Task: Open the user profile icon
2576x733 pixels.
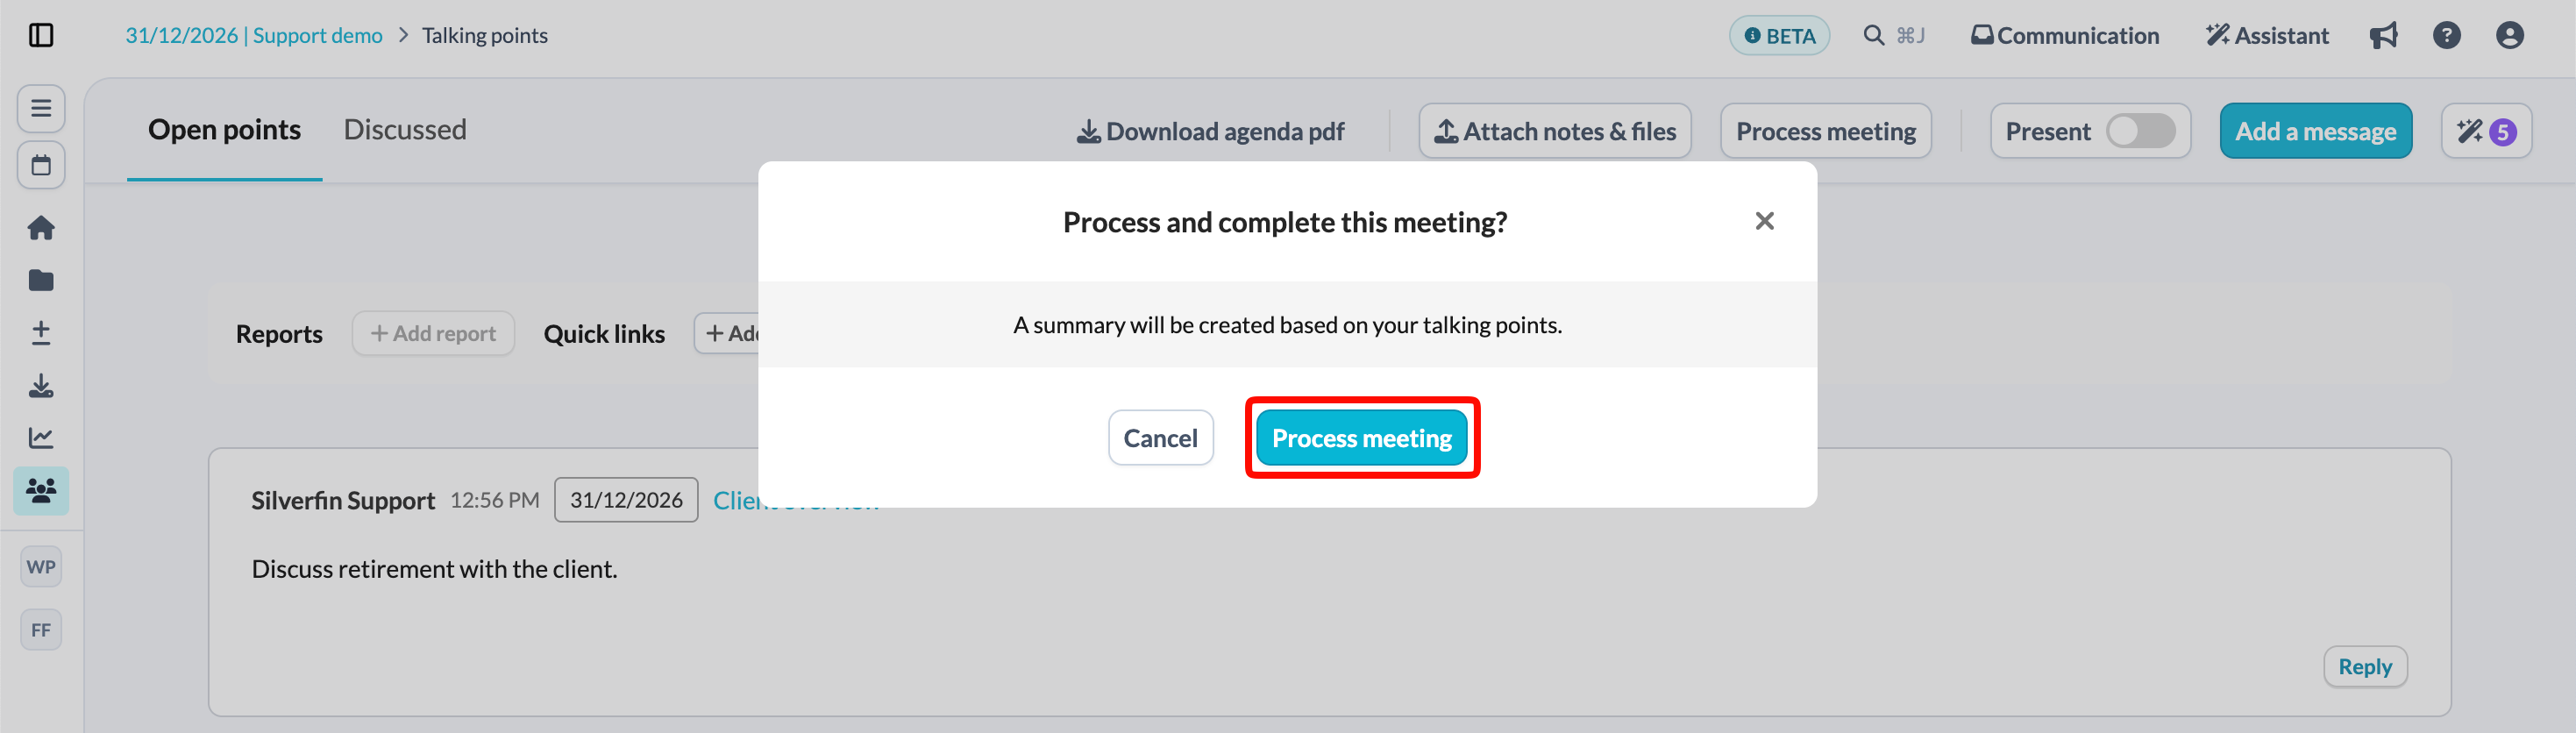Action: coord(2509,36)
